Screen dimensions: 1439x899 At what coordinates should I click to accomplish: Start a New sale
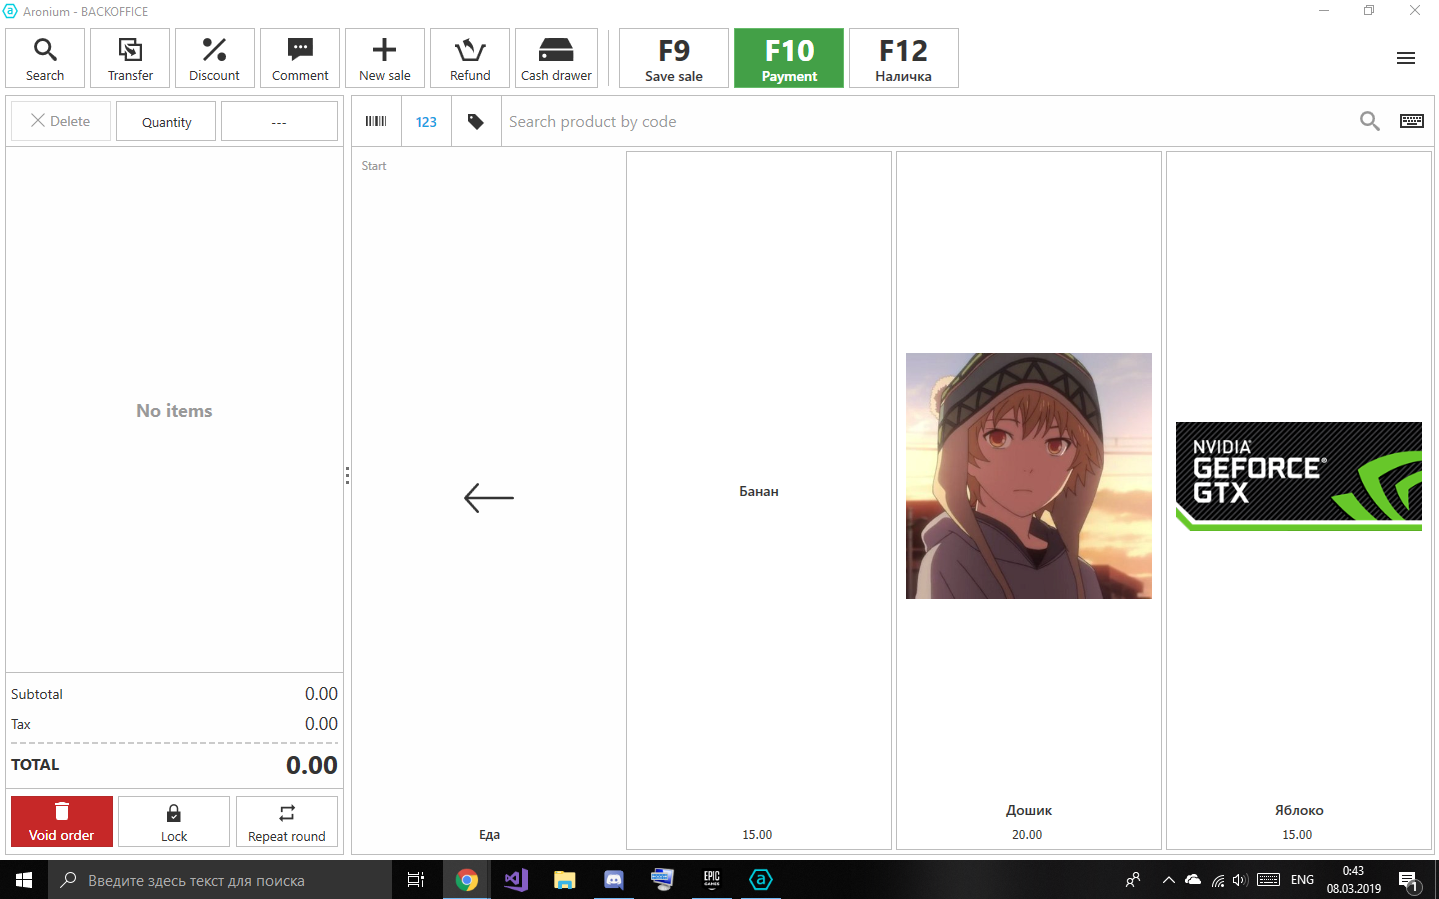(385, 59)
